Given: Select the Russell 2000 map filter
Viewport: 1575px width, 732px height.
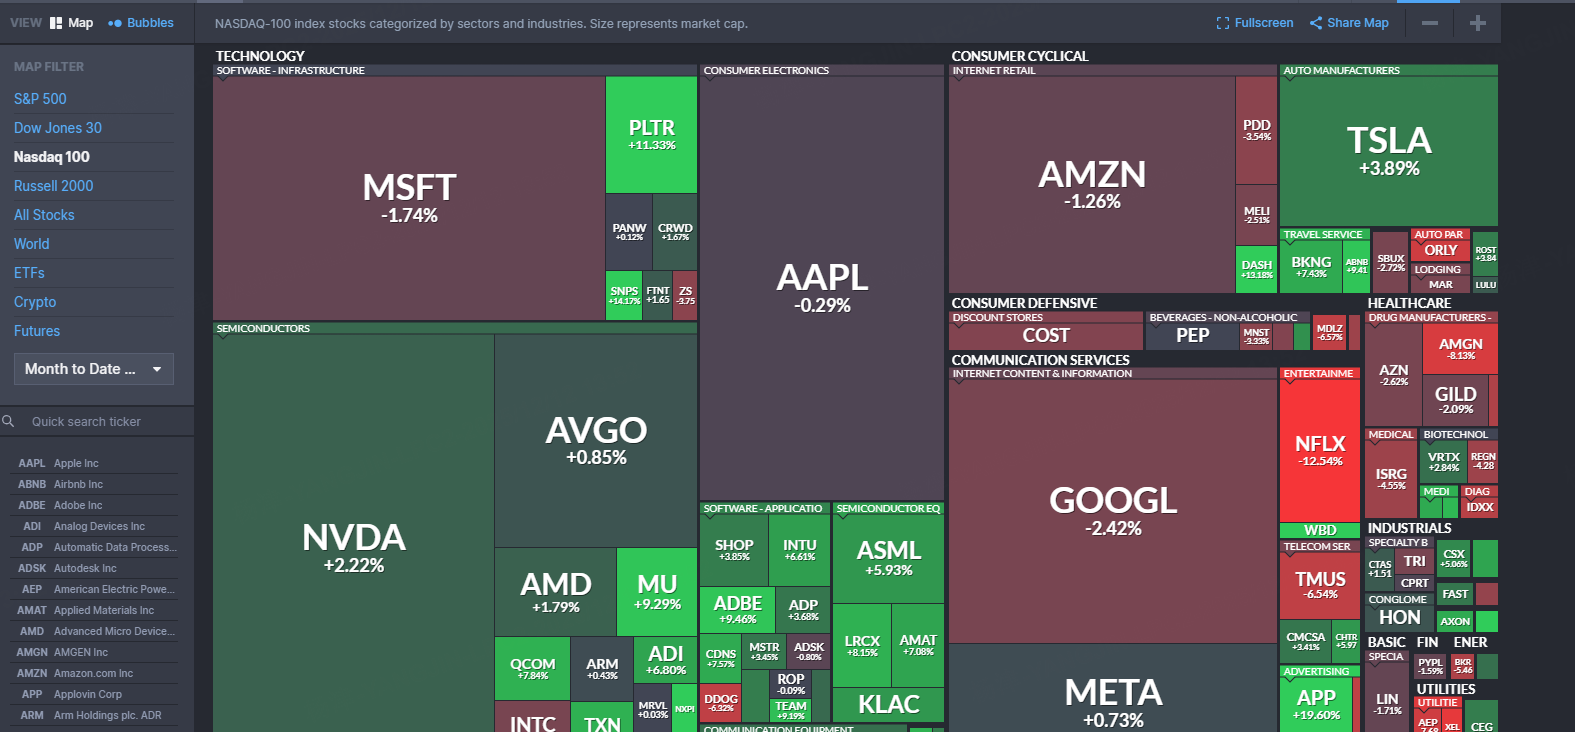Looking at the screenshot, I should [x=53, y=186].
